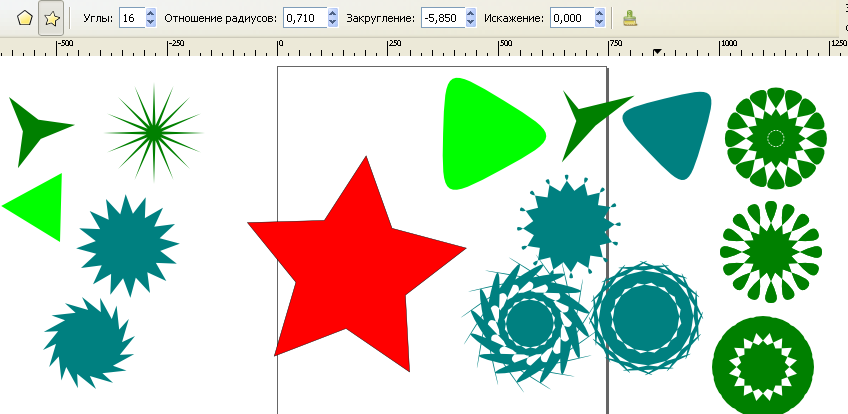Screen dimensions: 848x414
Task: Reset shape parameters with broom icon
Action: click(630, 18)
